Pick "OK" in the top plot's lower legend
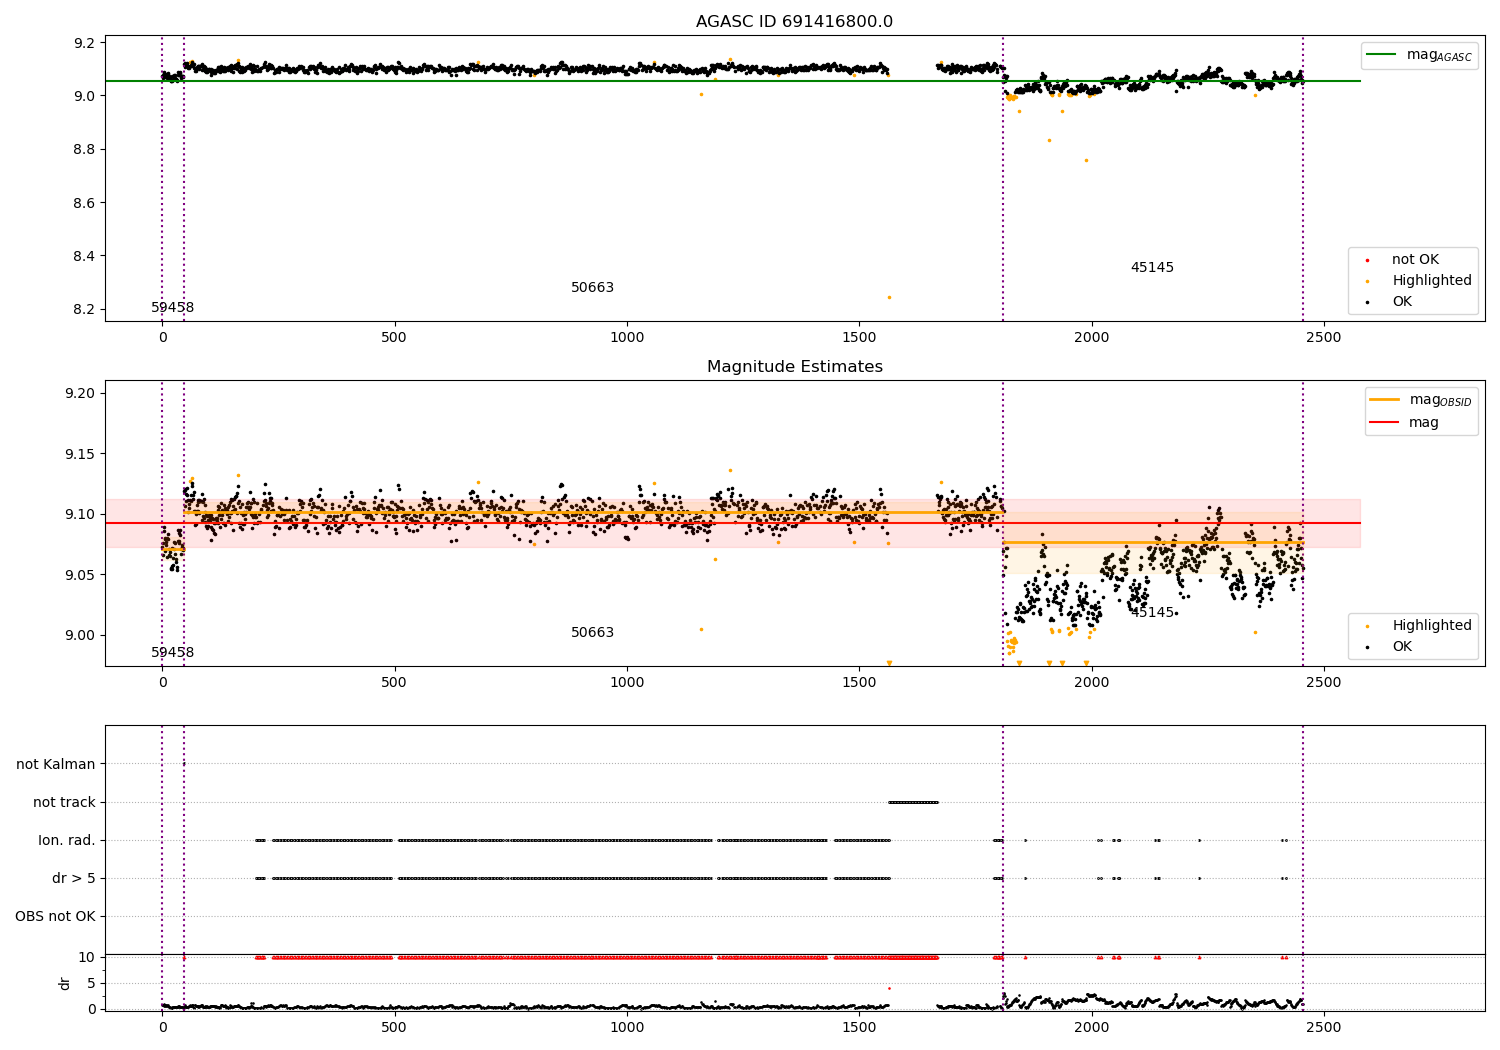The image size is (1500, 1050). [x=1402, y=302]
